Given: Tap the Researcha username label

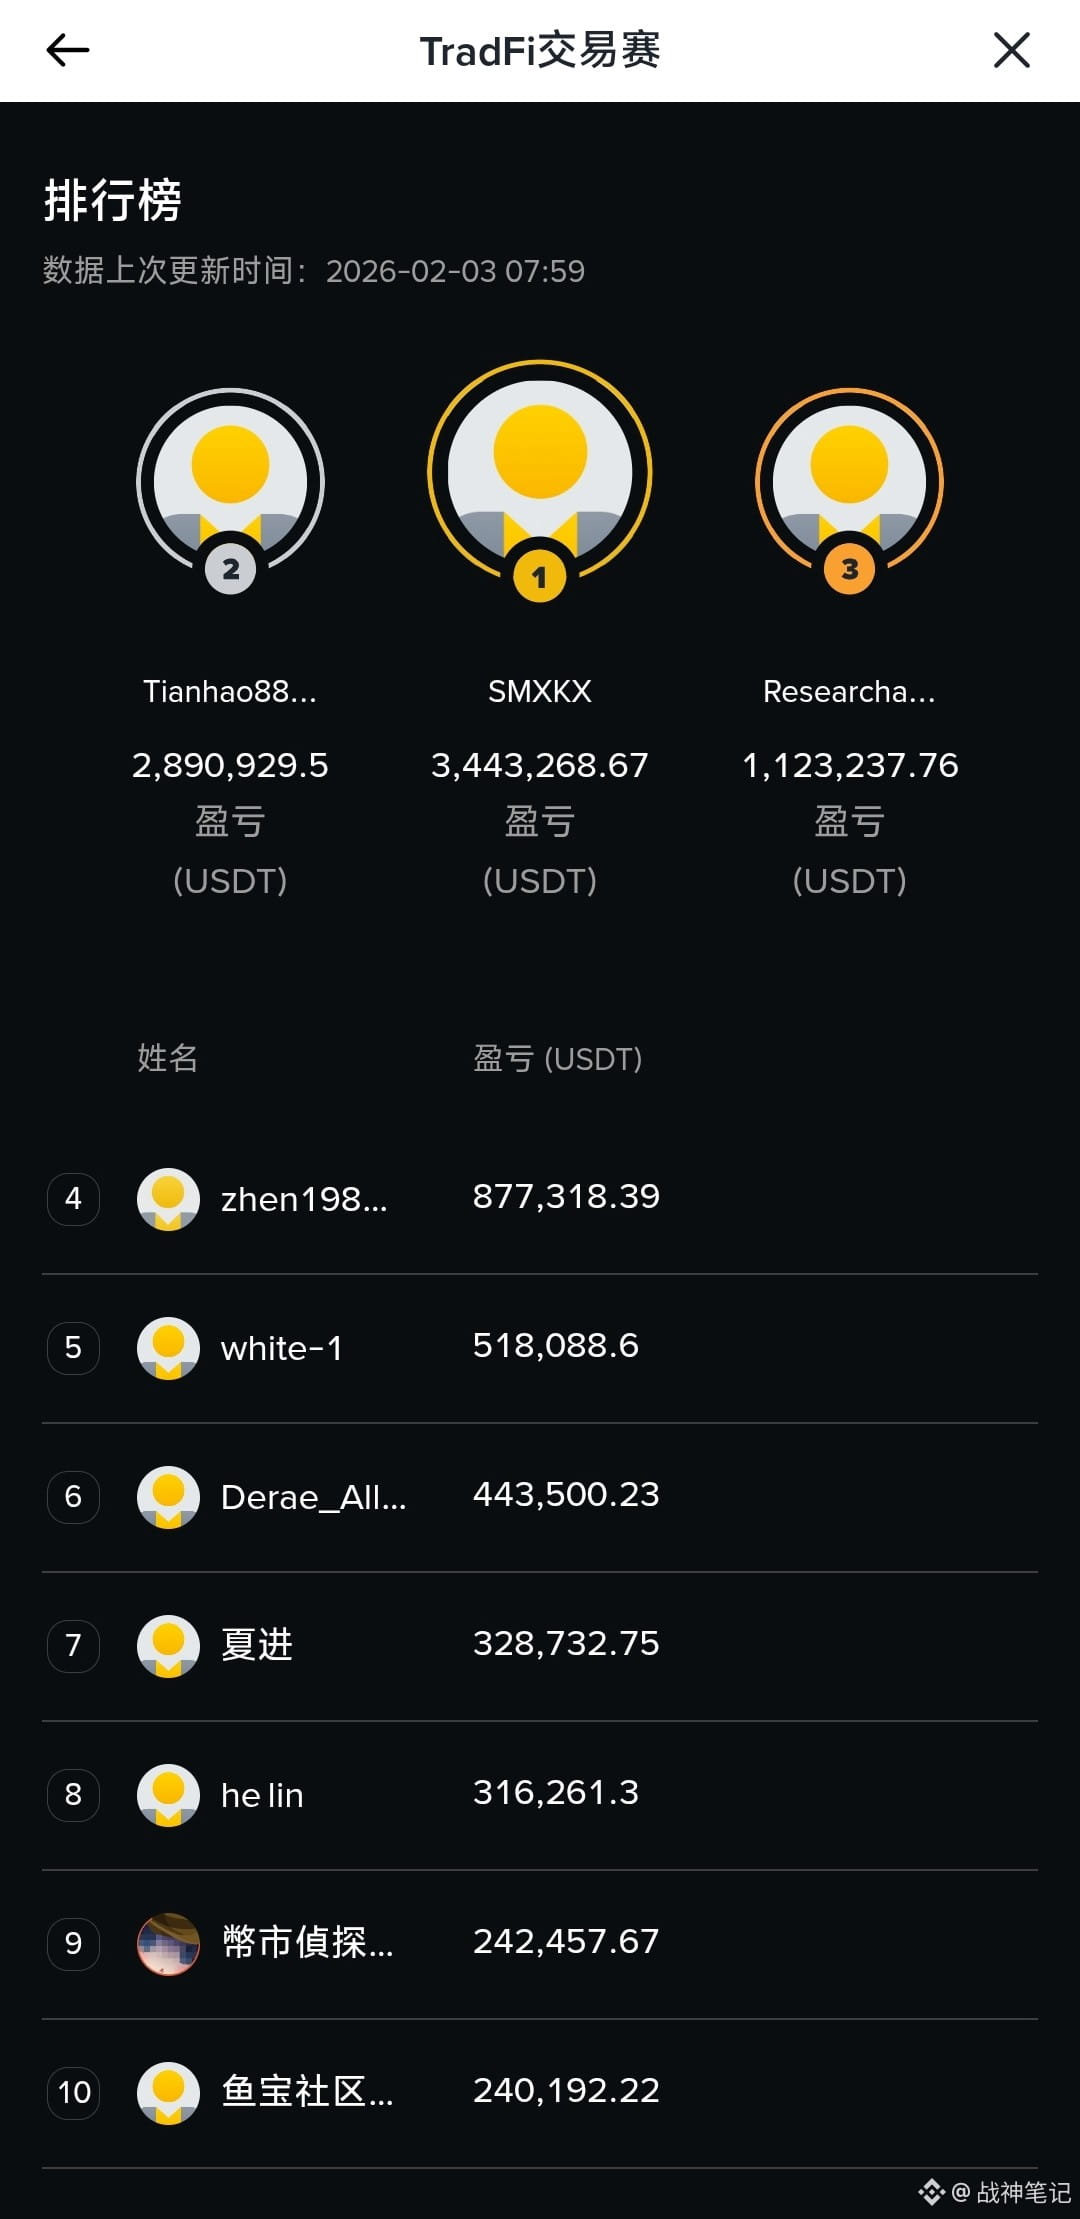Looking at the screenshot, I should (x=849, y=691).
